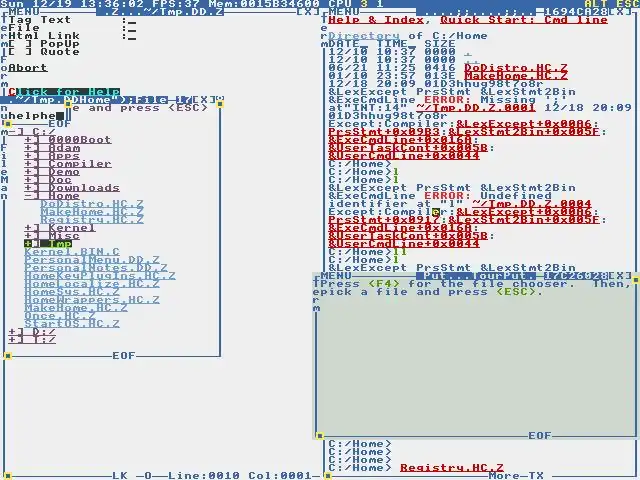
Task: Select DoDistro.HC.Z in the file tree
Action: coord(92,204)
